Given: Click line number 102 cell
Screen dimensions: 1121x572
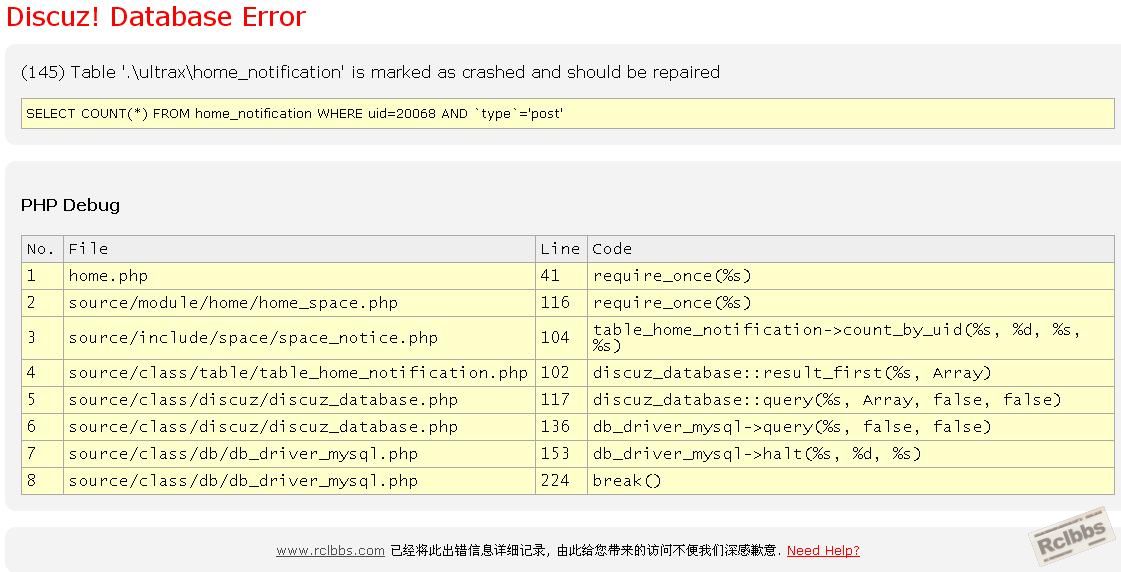Looking at the screenshot, I should (x=561, y=373).
